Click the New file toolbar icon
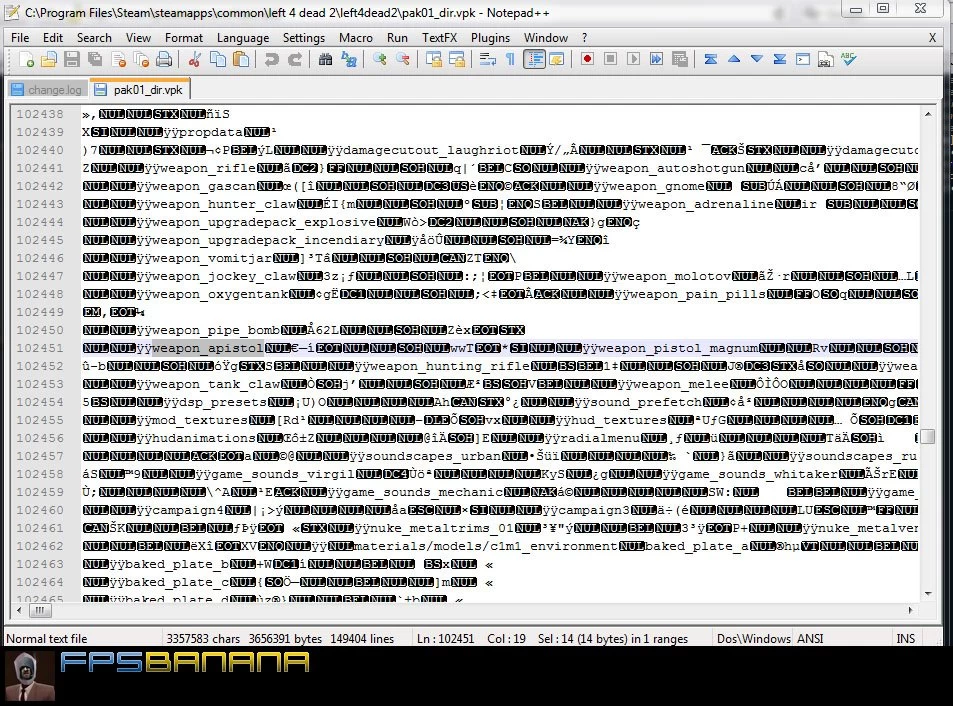The width and height of the screenshot is (953, 706). pos(26,60)
